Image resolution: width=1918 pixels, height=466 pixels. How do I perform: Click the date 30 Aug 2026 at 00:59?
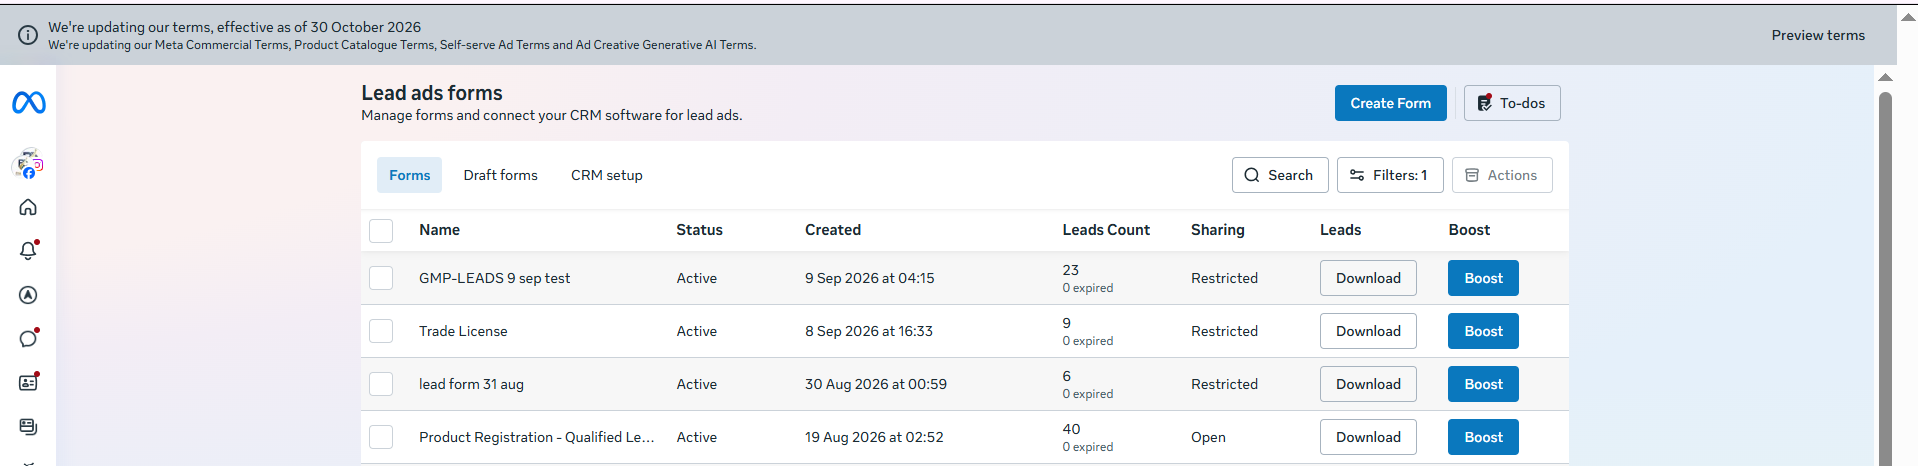point(876,384)
